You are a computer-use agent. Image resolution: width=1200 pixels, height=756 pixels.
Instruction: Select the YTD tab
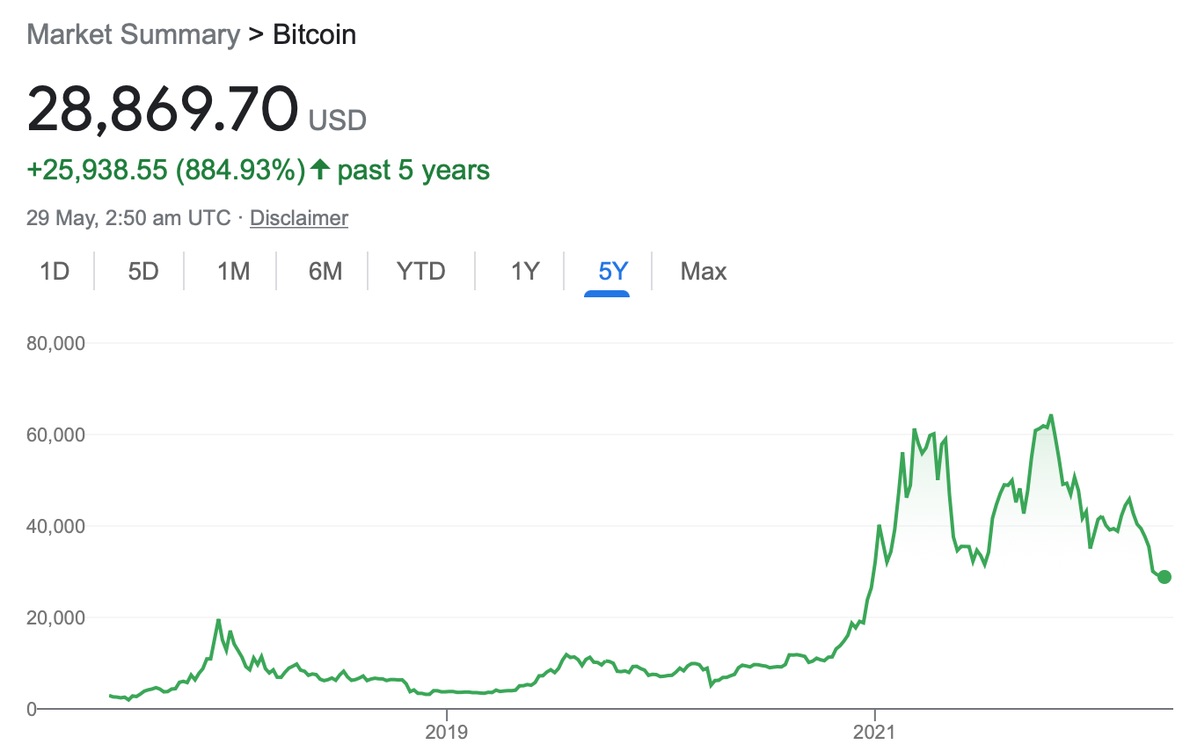pyautogui.click(x=420, y=271)
